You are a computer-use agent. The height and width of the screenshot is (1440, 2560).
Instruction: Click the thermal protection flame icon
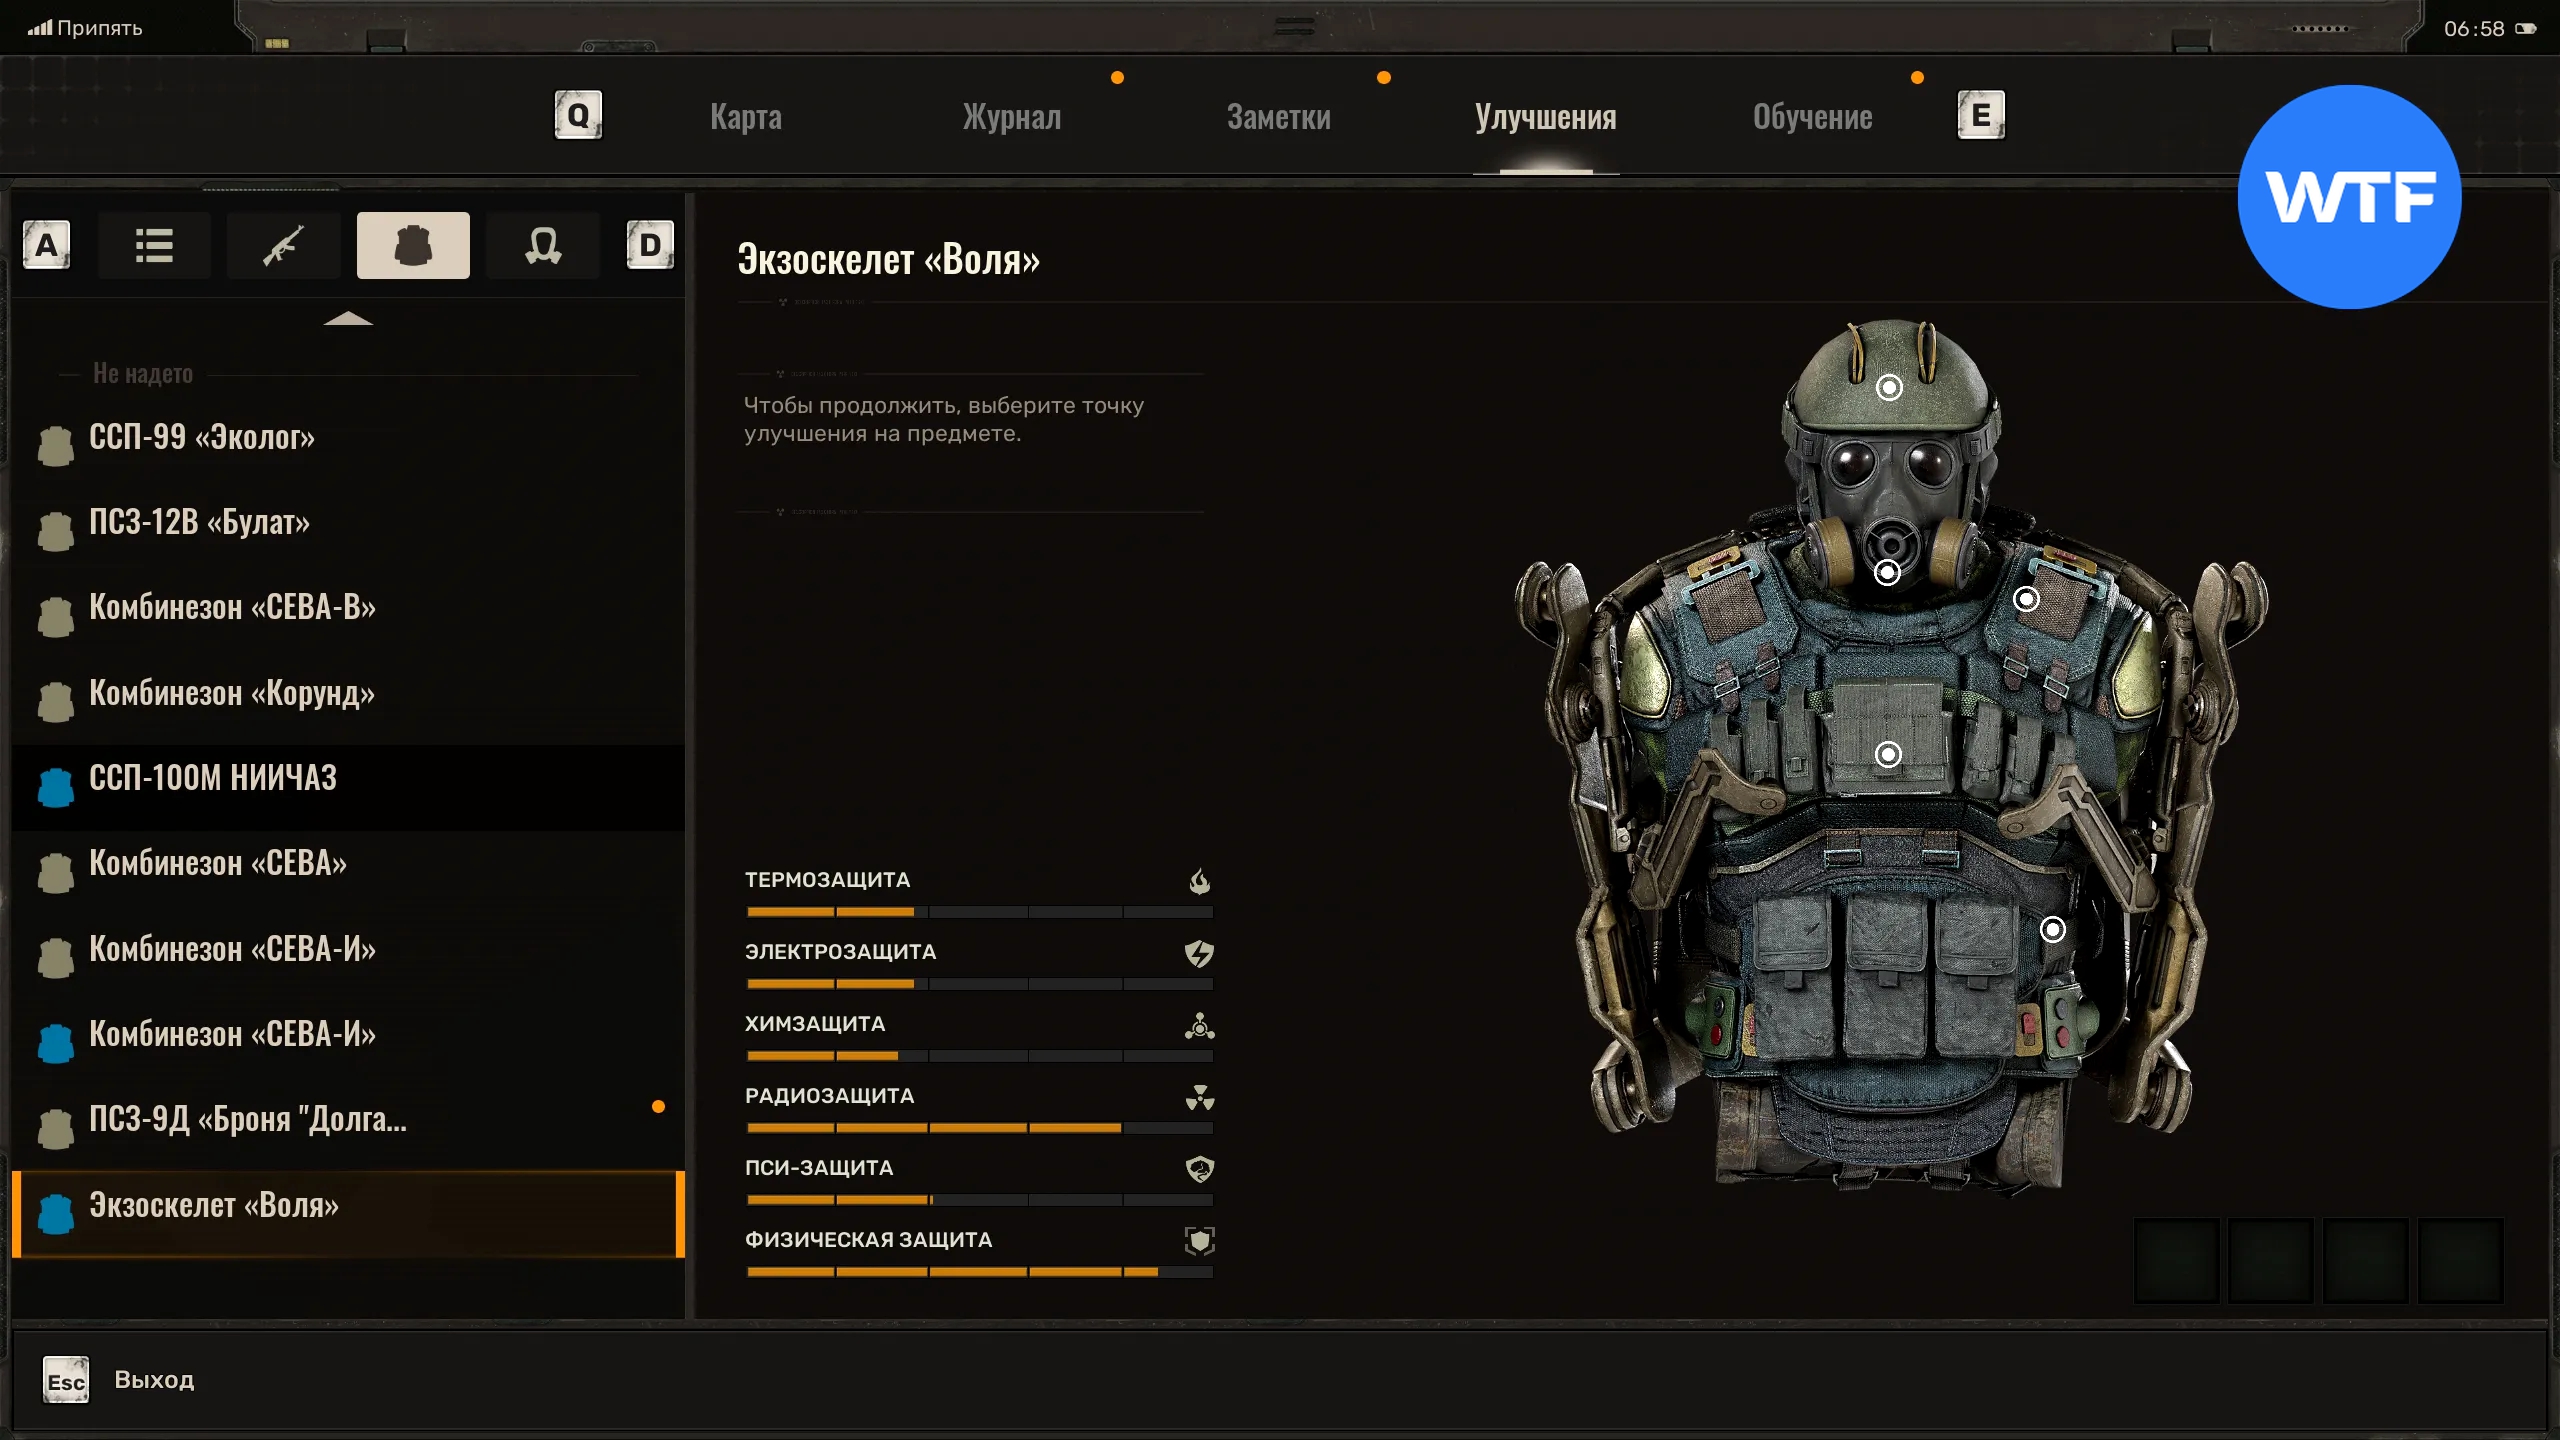pyautogui.click(x=1199, y=881)
